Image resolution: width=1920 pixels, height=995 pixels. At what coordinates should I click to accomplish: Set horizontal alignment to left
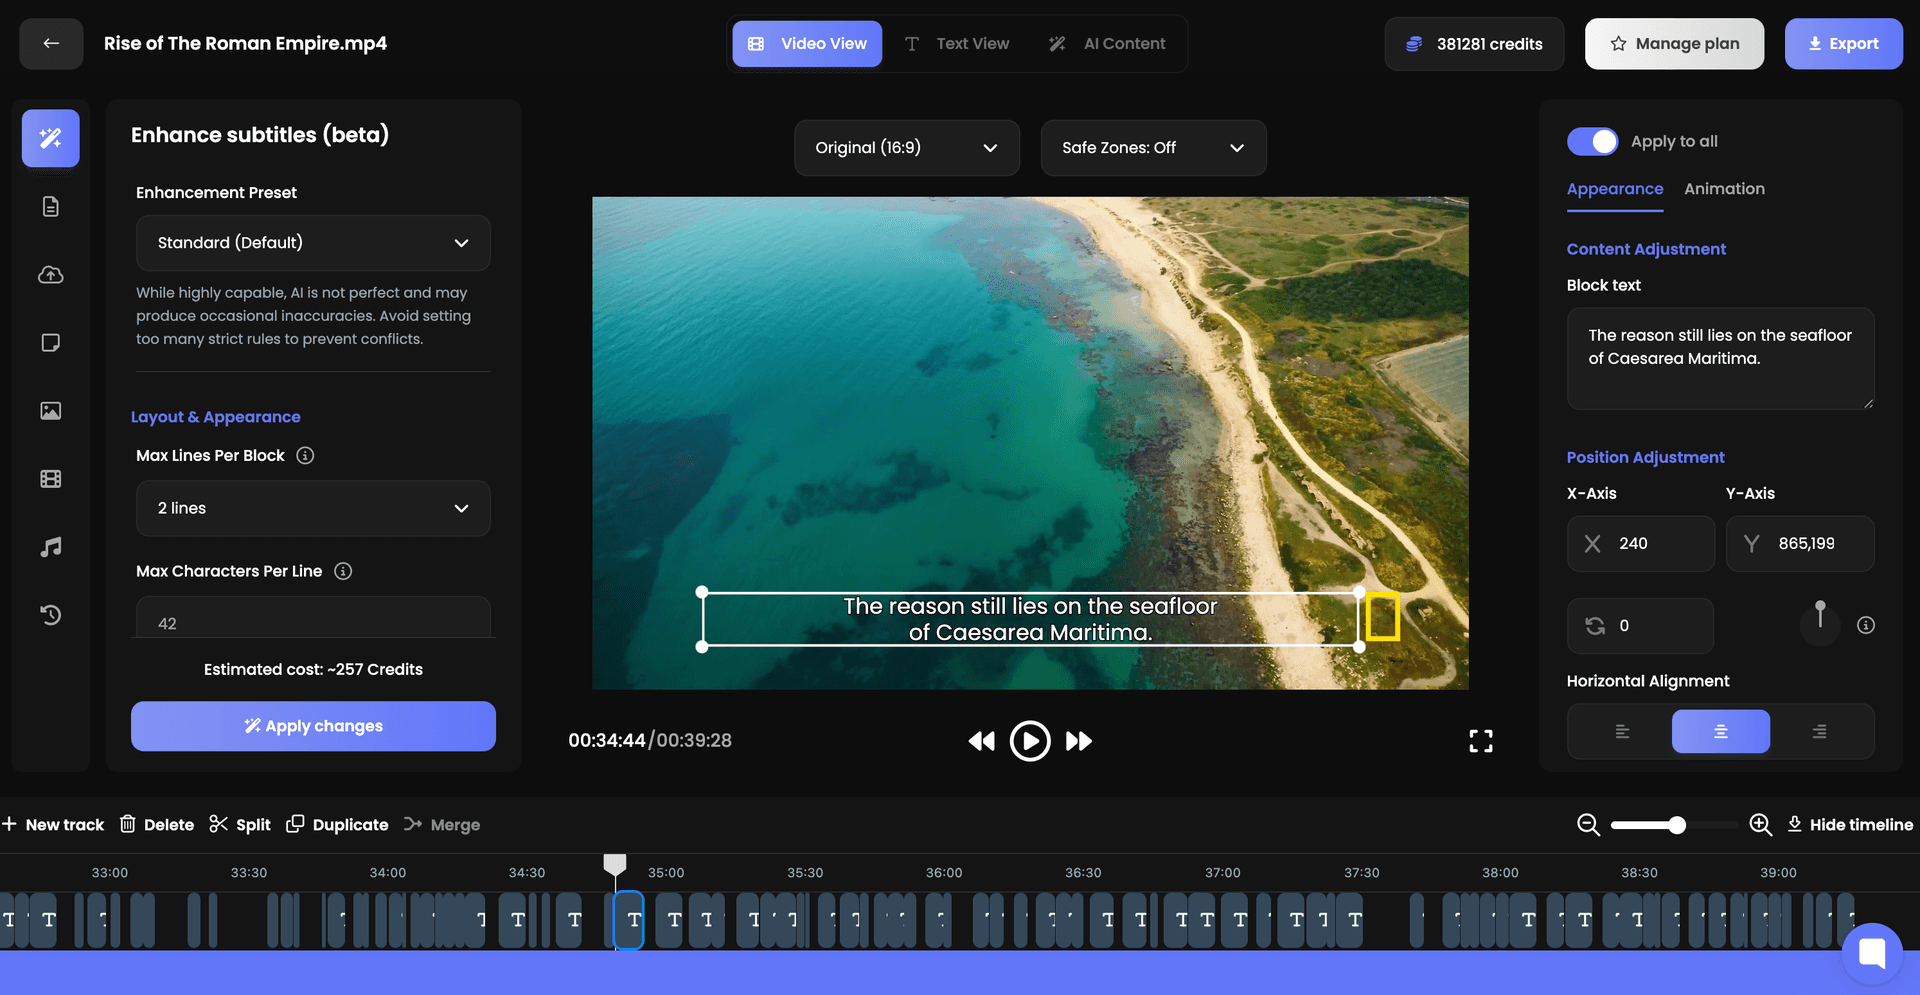[1622, 732]
